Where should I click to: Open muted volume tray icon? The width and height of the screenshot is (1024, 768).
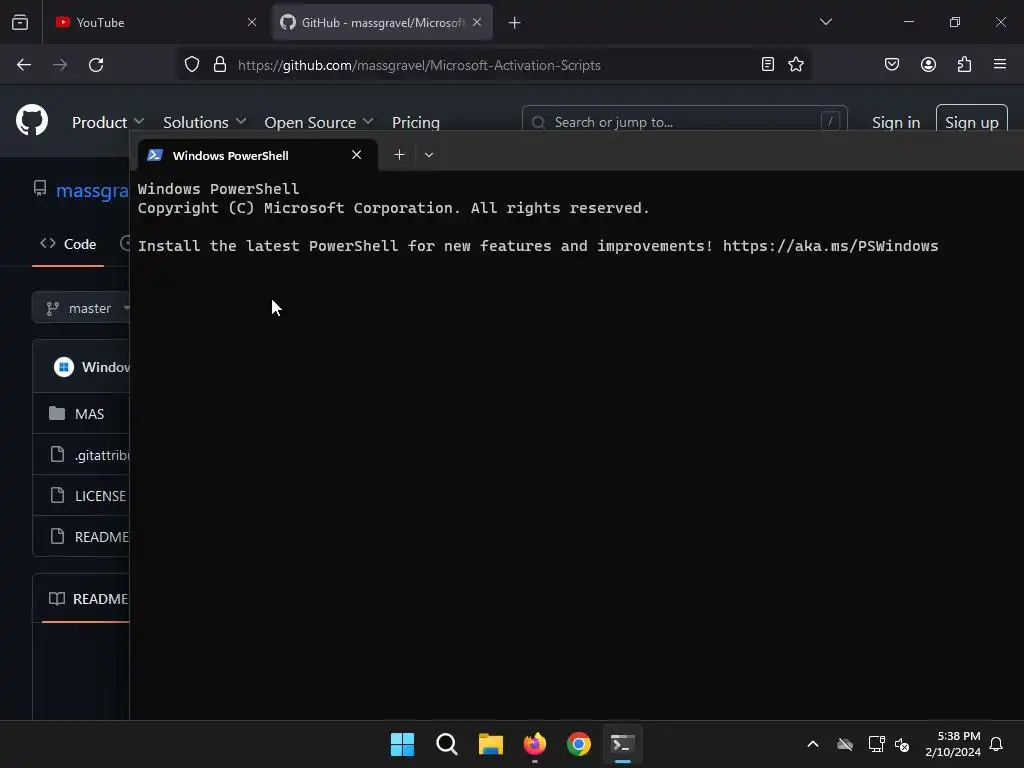tap(902, 744)
